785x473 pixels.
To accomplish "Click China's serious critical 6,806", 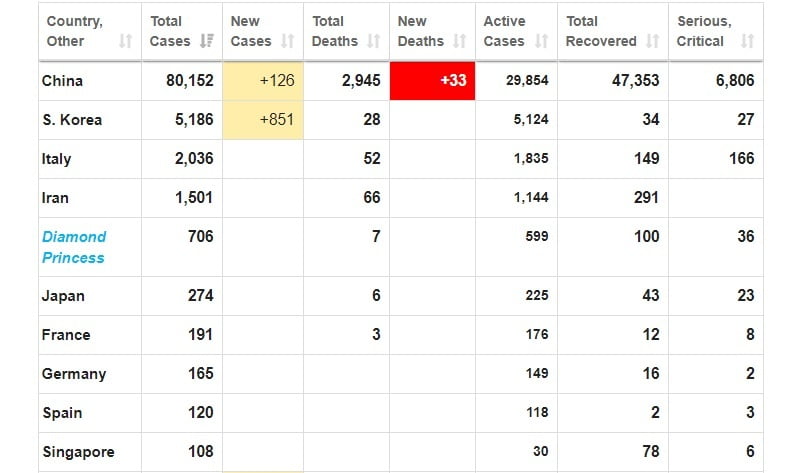I will (735, 81).
